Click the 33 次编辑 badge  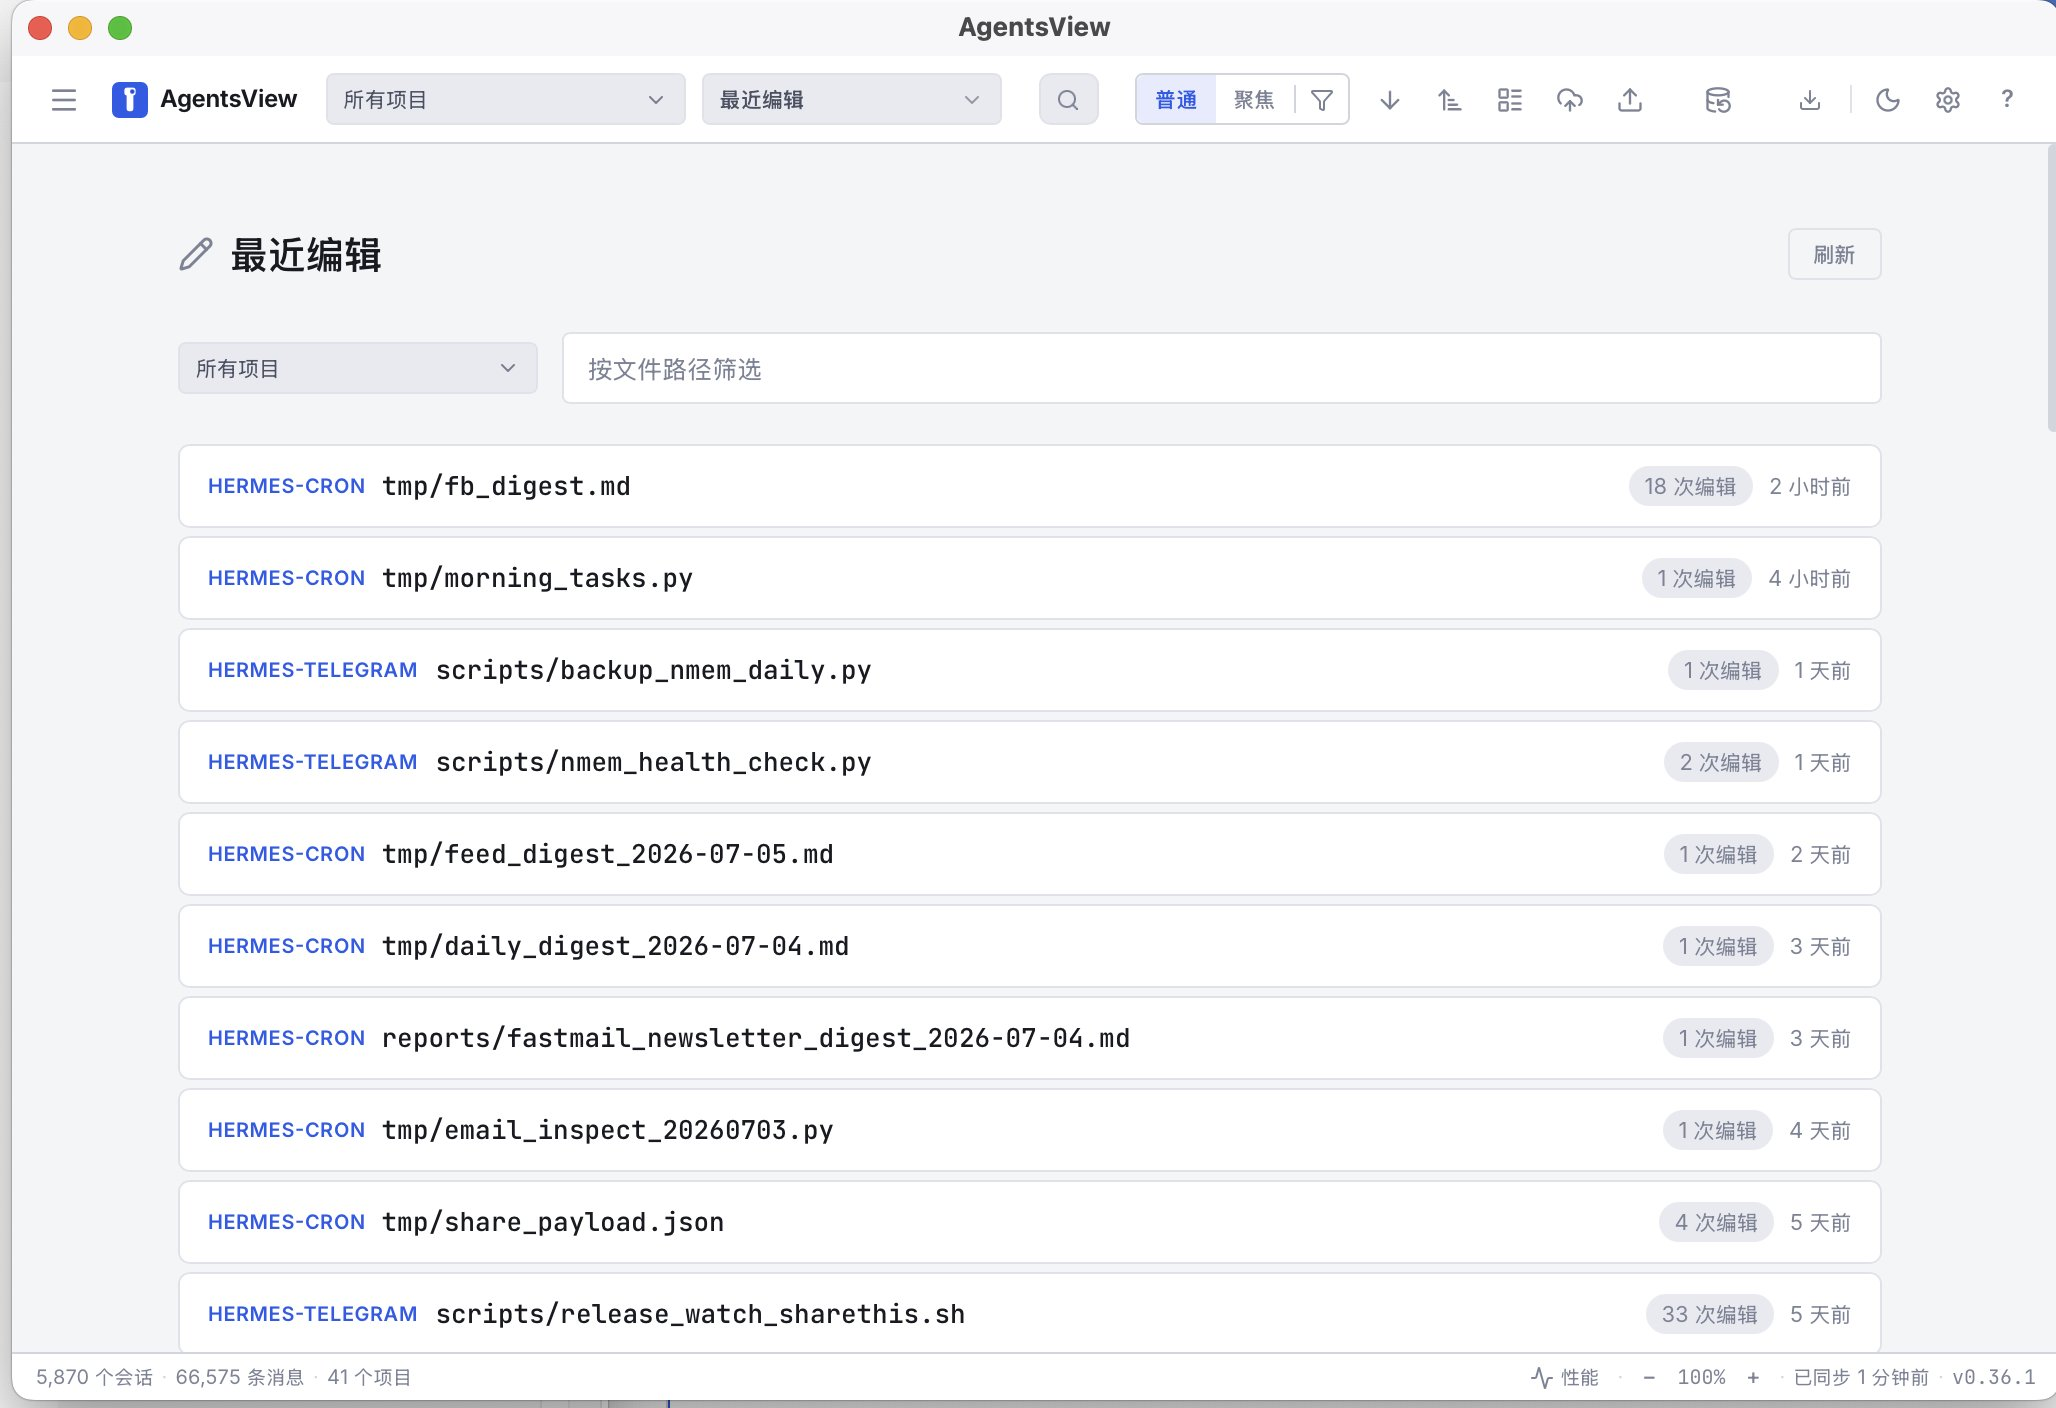[1709, 1314]
